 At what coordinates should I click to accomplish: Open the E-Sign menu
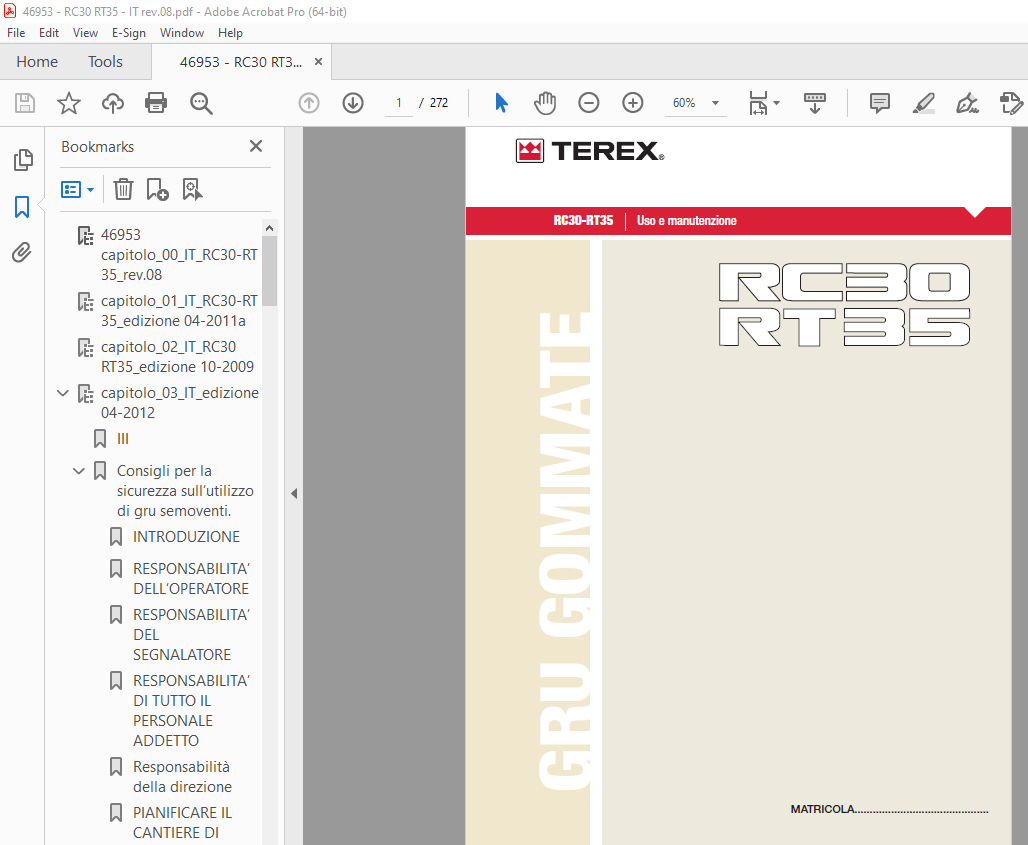[128, 33]
